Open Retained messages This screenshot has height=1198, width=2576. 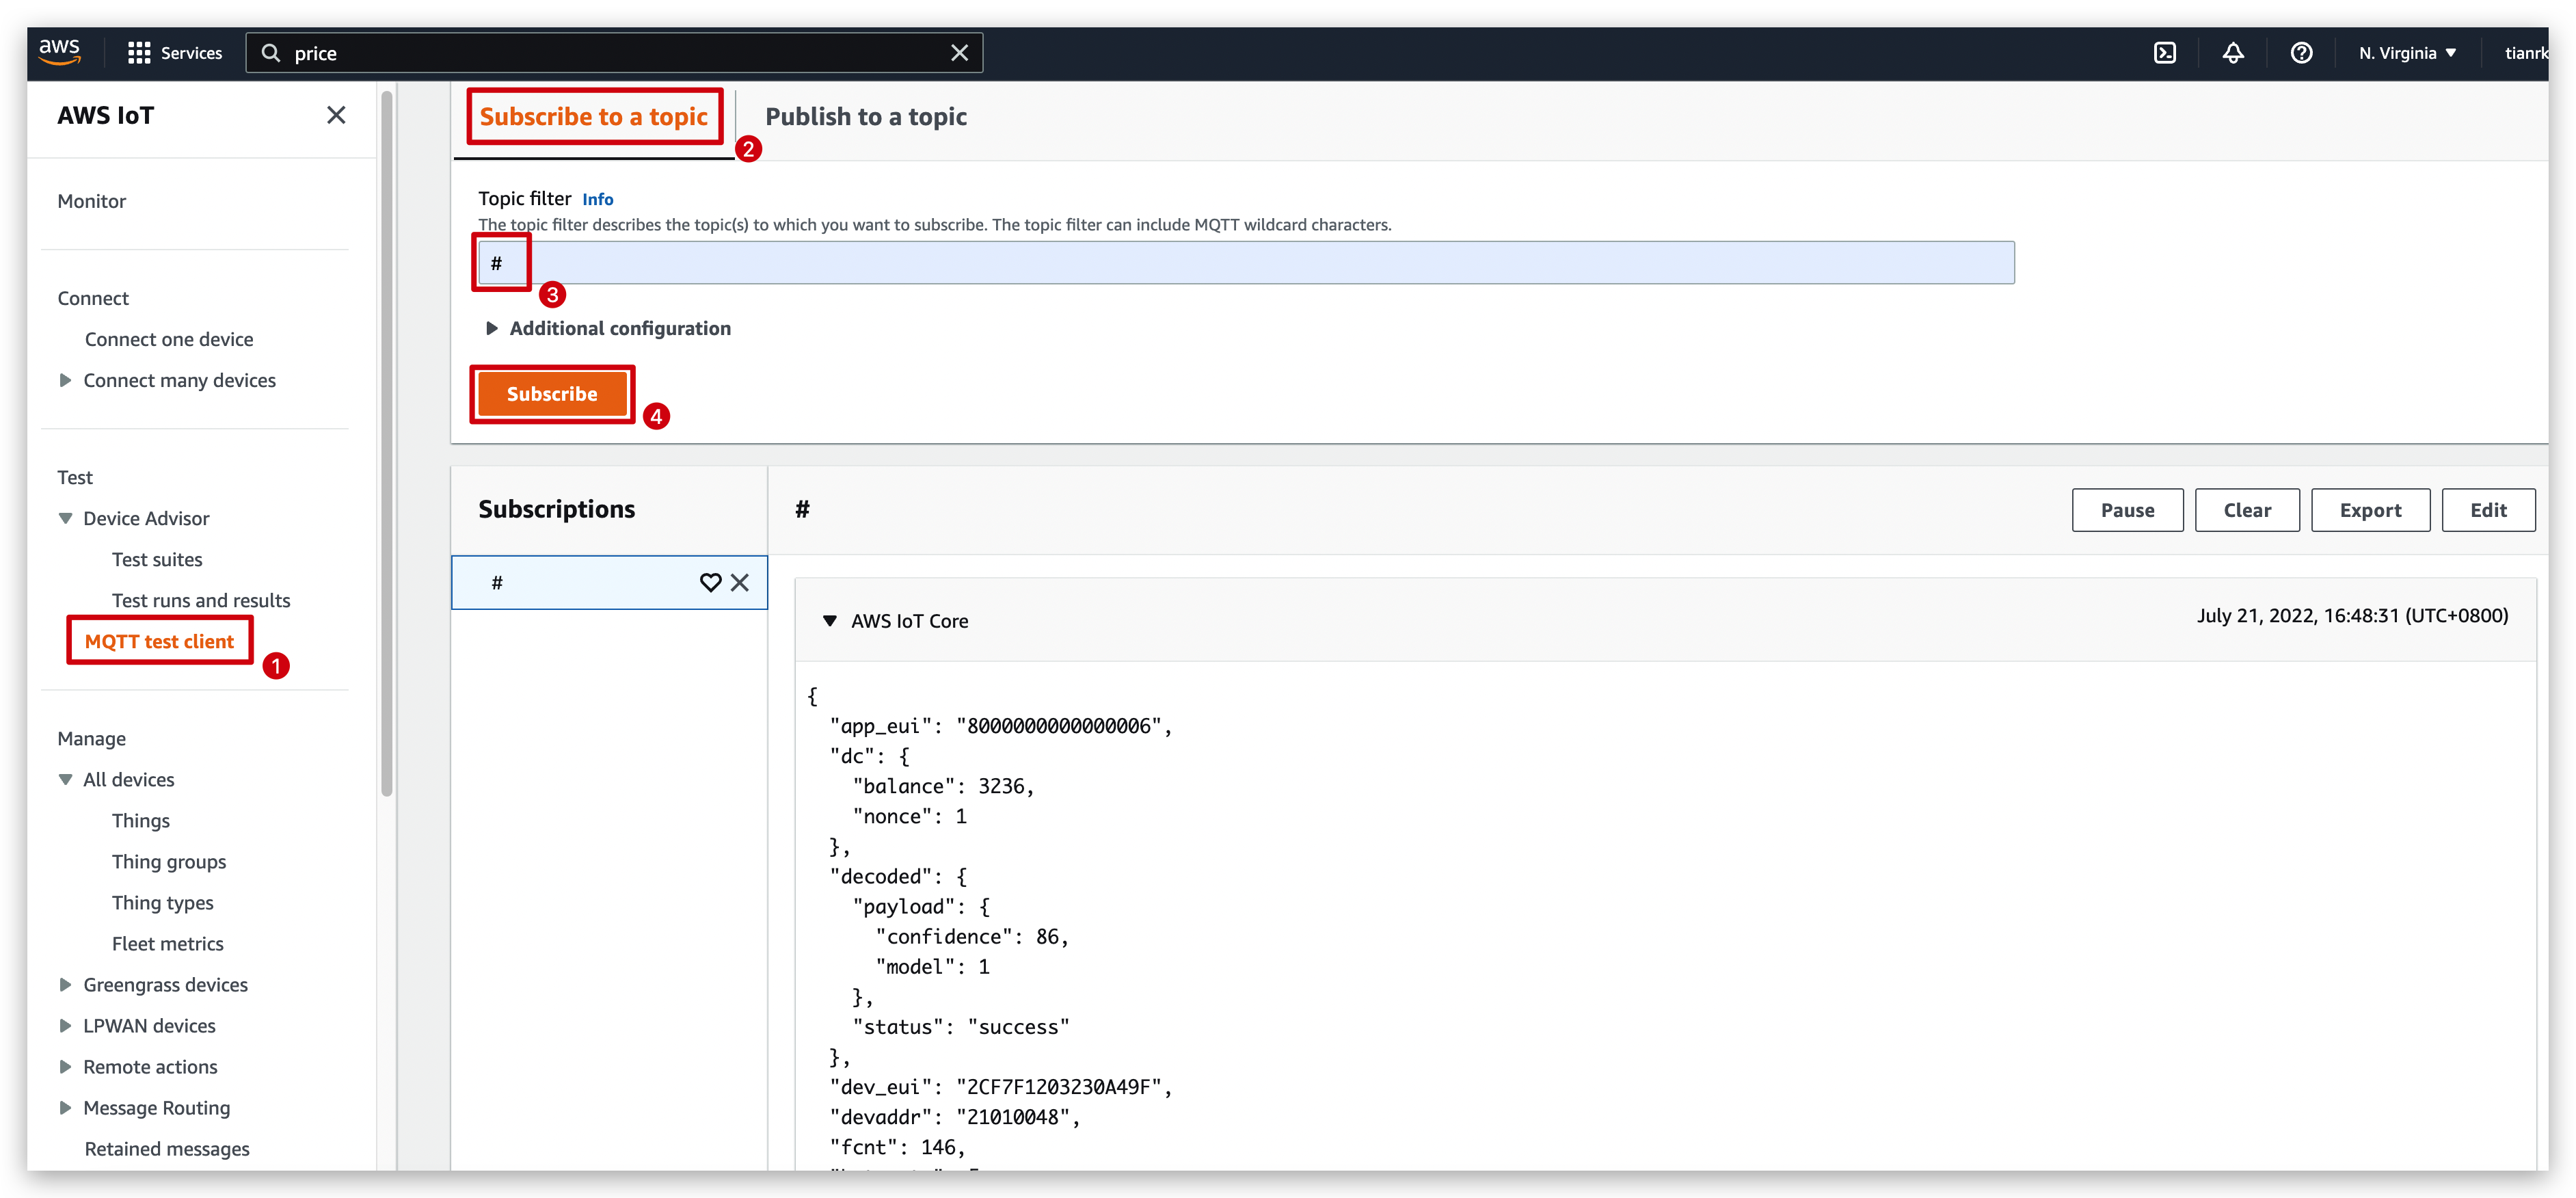(x=167, y=1148)
